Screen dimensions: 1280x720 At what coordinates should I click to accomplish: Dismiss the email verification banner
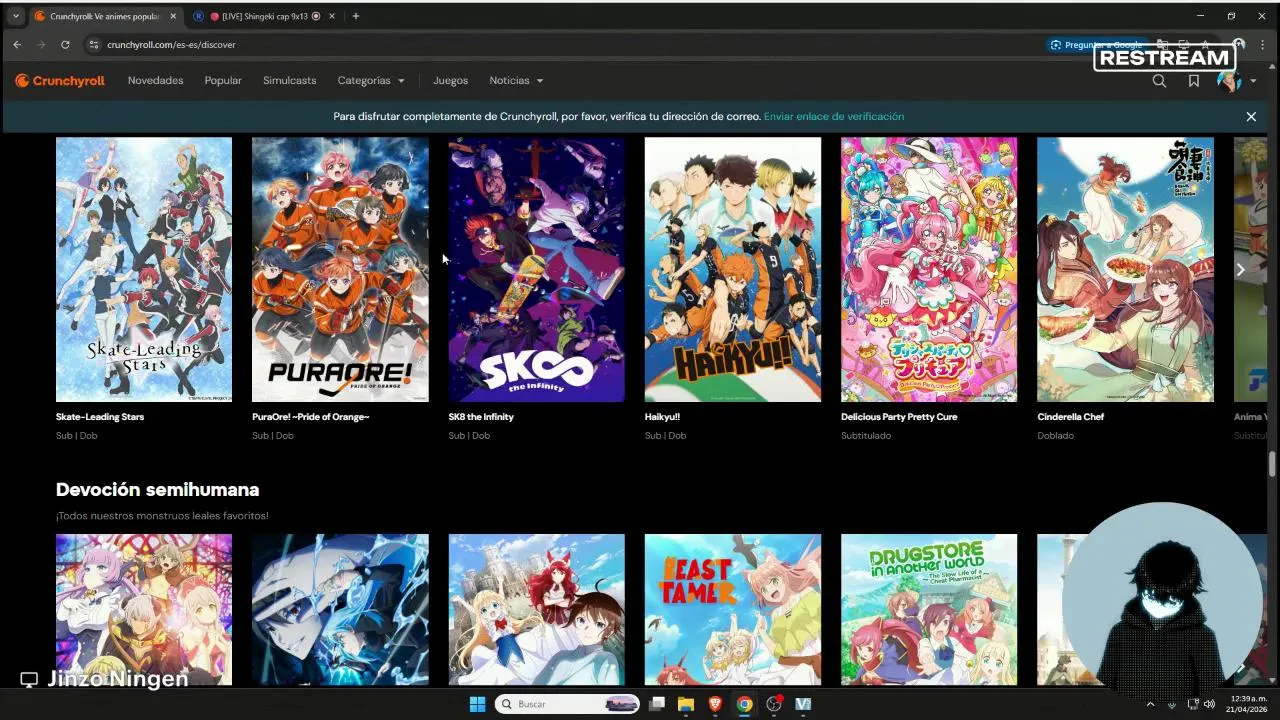coord(1251,116)
